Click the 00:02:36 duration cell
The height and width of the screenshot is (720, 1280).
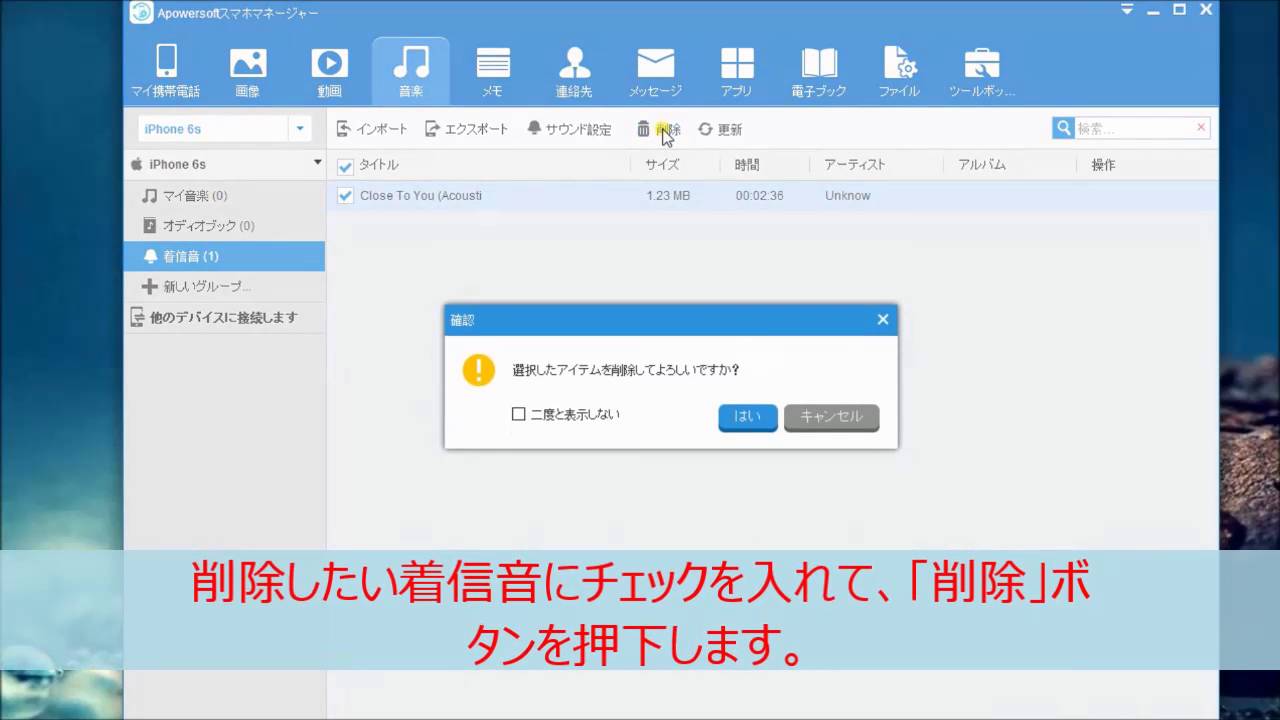coord(759,195)
